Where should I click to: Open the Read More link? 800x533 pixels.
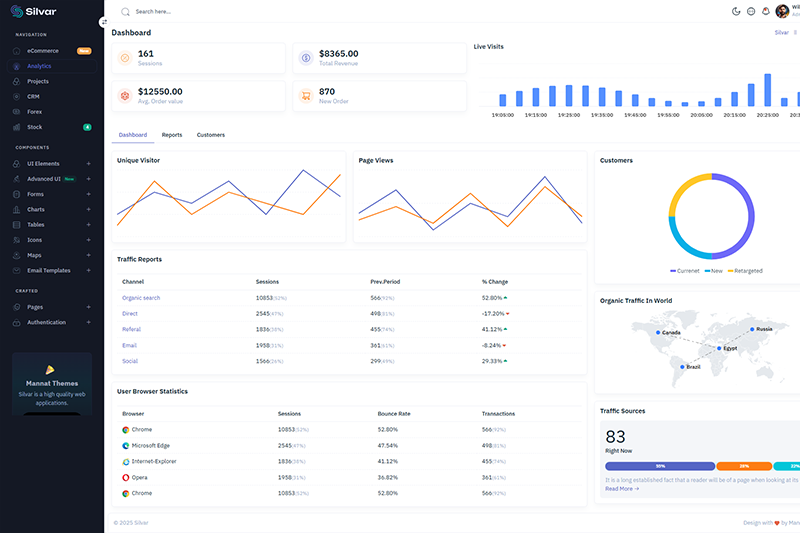click(x=621, y=489)
